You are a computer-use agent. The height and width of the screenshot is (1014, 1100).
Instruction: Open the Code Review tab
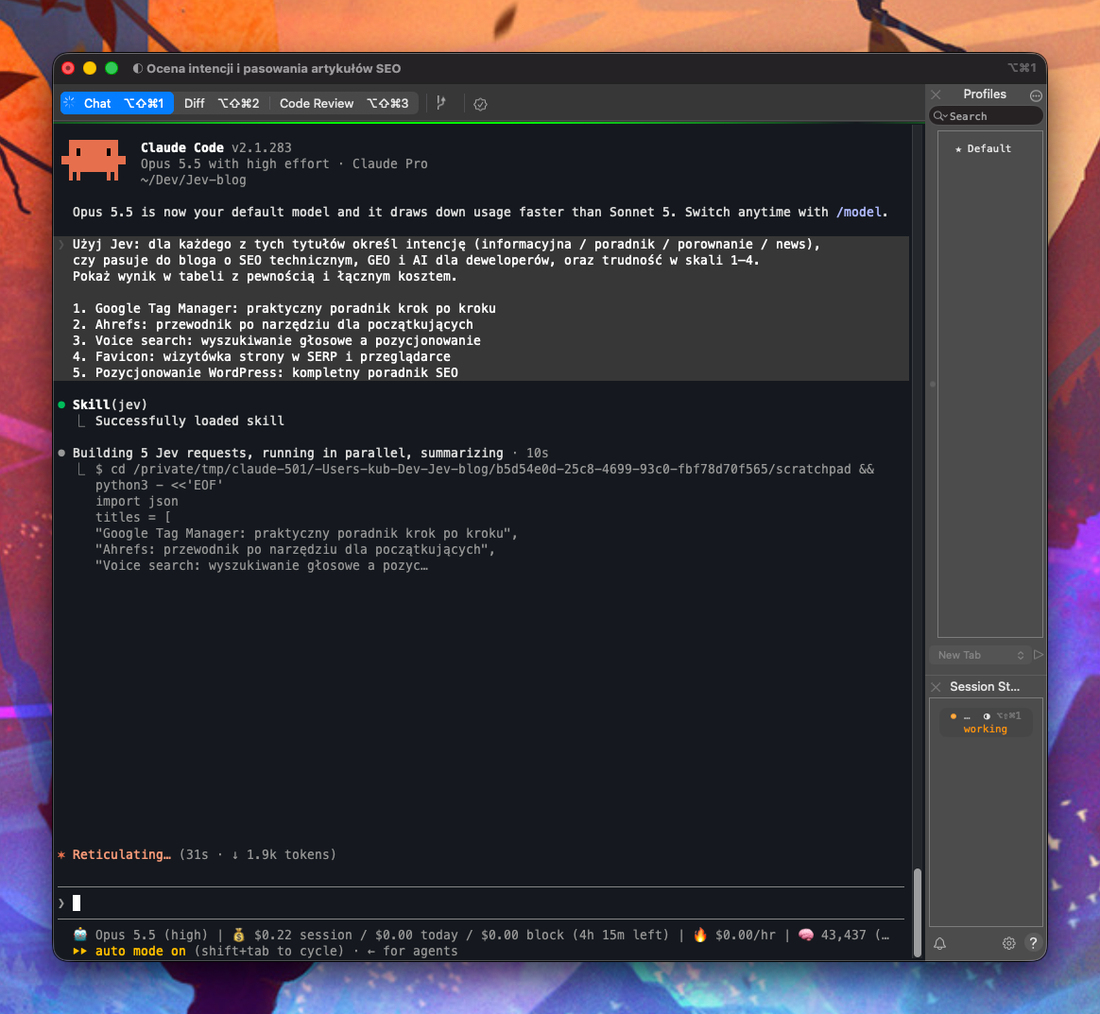(344, 103)
